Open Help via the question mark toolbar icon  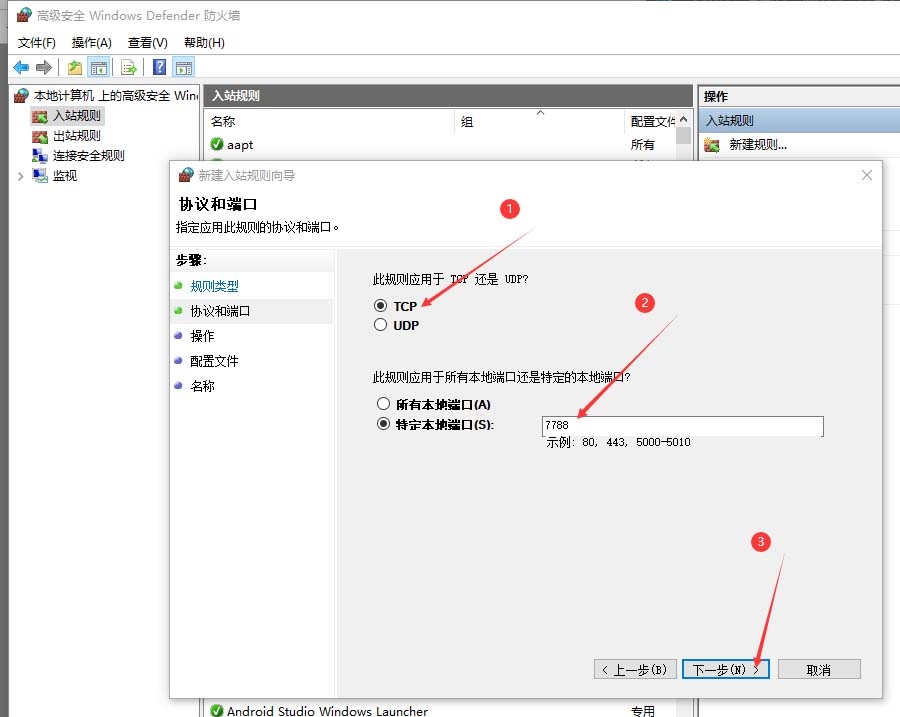160,68
